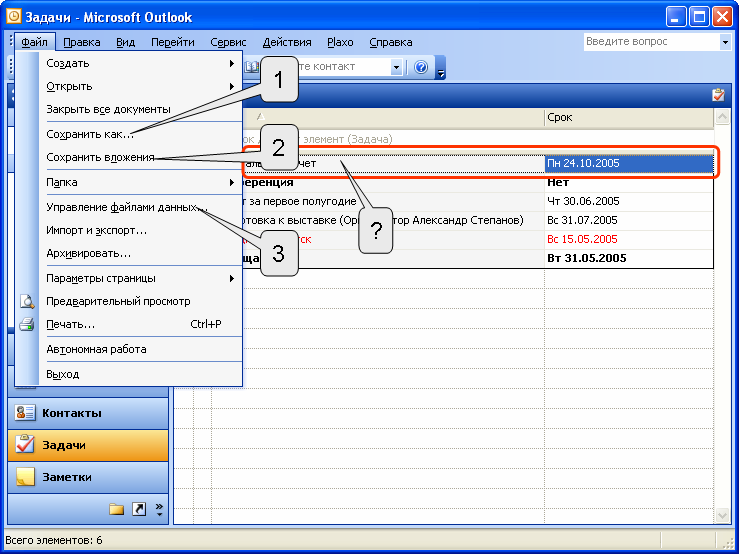Screen dimensions: 739x554
Task: Click the find contact search field
Action: point(343,67)
